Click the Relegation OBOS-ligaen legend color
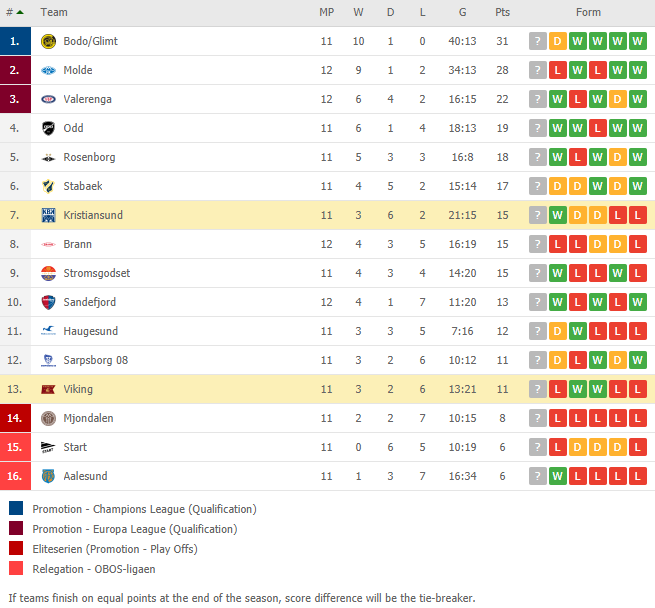 16,568
